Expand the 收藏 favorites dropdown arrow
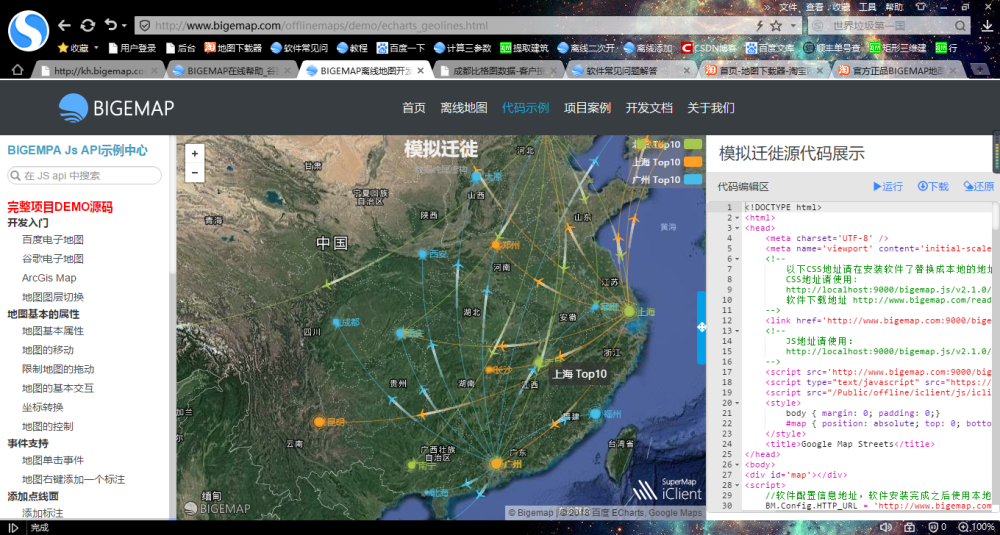 coord(96,48)
